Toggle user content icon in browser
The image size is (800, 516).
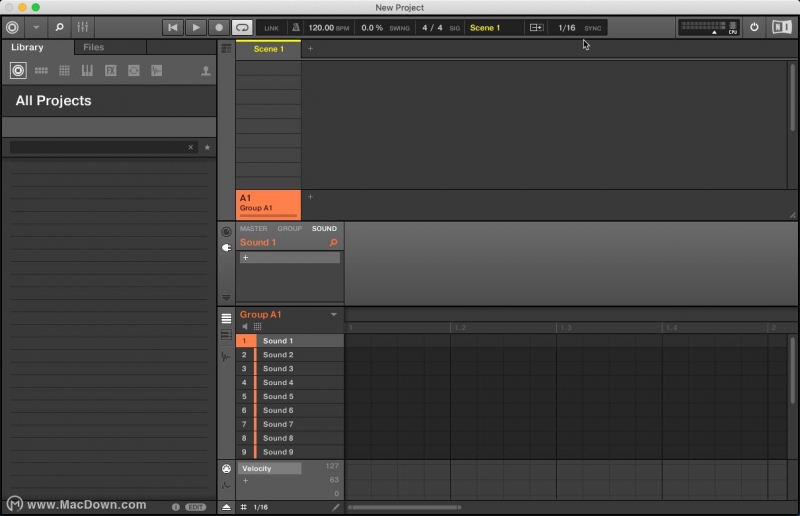206,70
